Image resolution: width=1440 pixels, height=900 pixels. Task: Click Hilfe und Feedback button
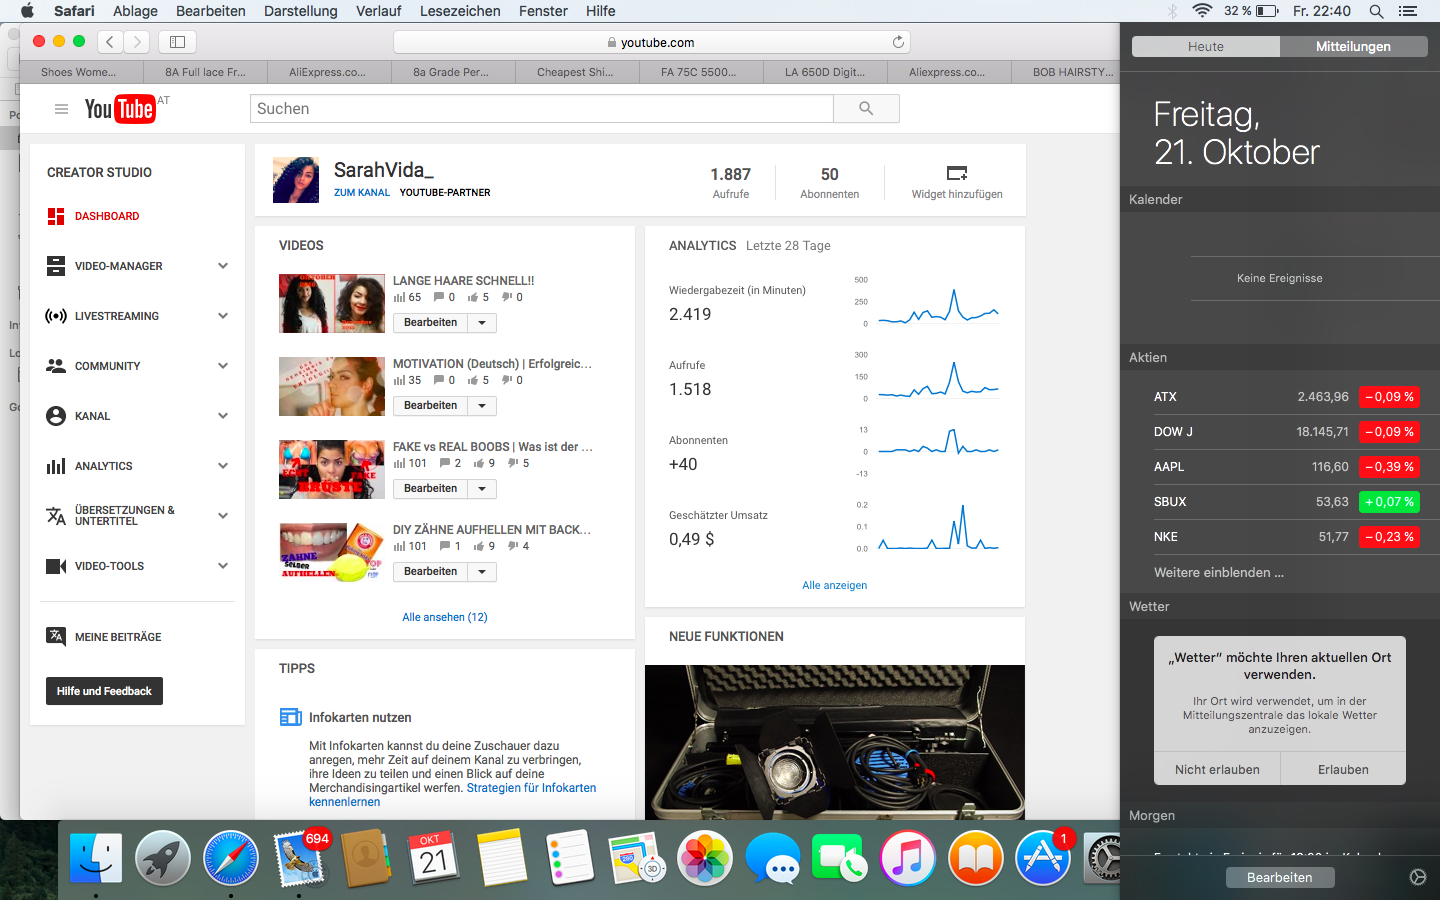pyautogui.click(x=104, y=691)
